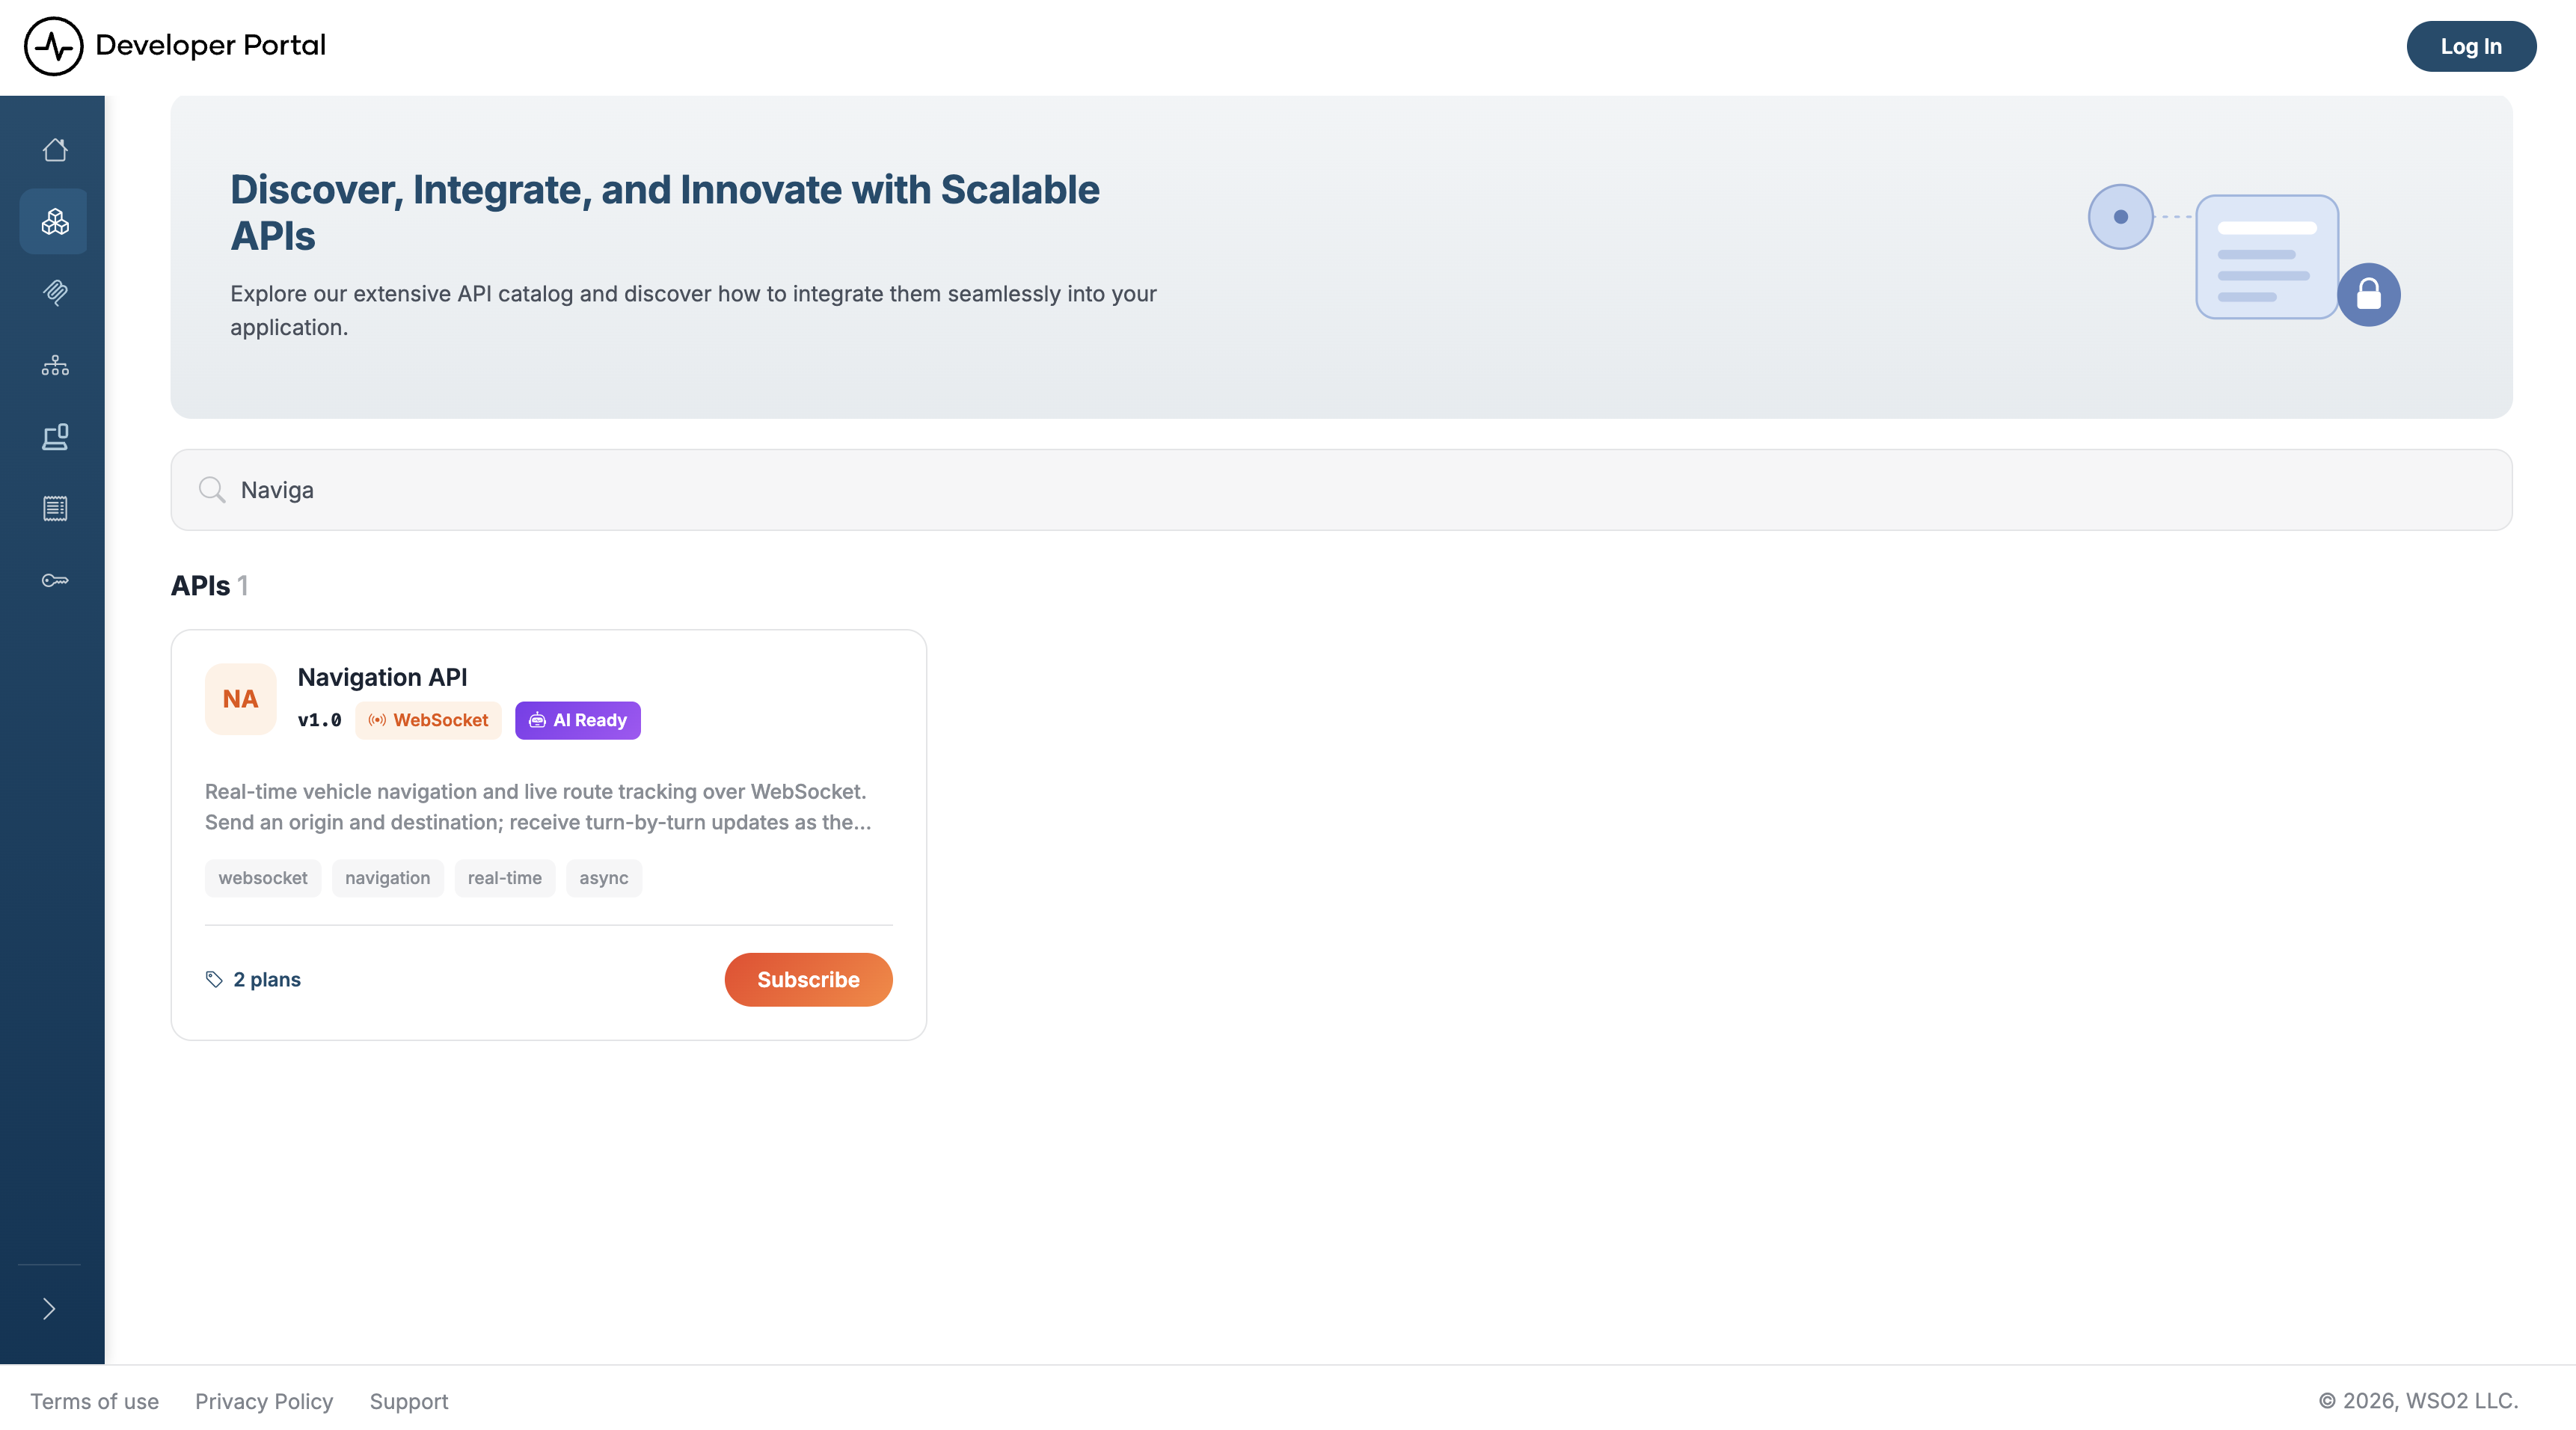Expand the sidebar with the chevron arrow
Image resolution: width=2576 pixels, height=1430 pixels.
pos(49,1308)
